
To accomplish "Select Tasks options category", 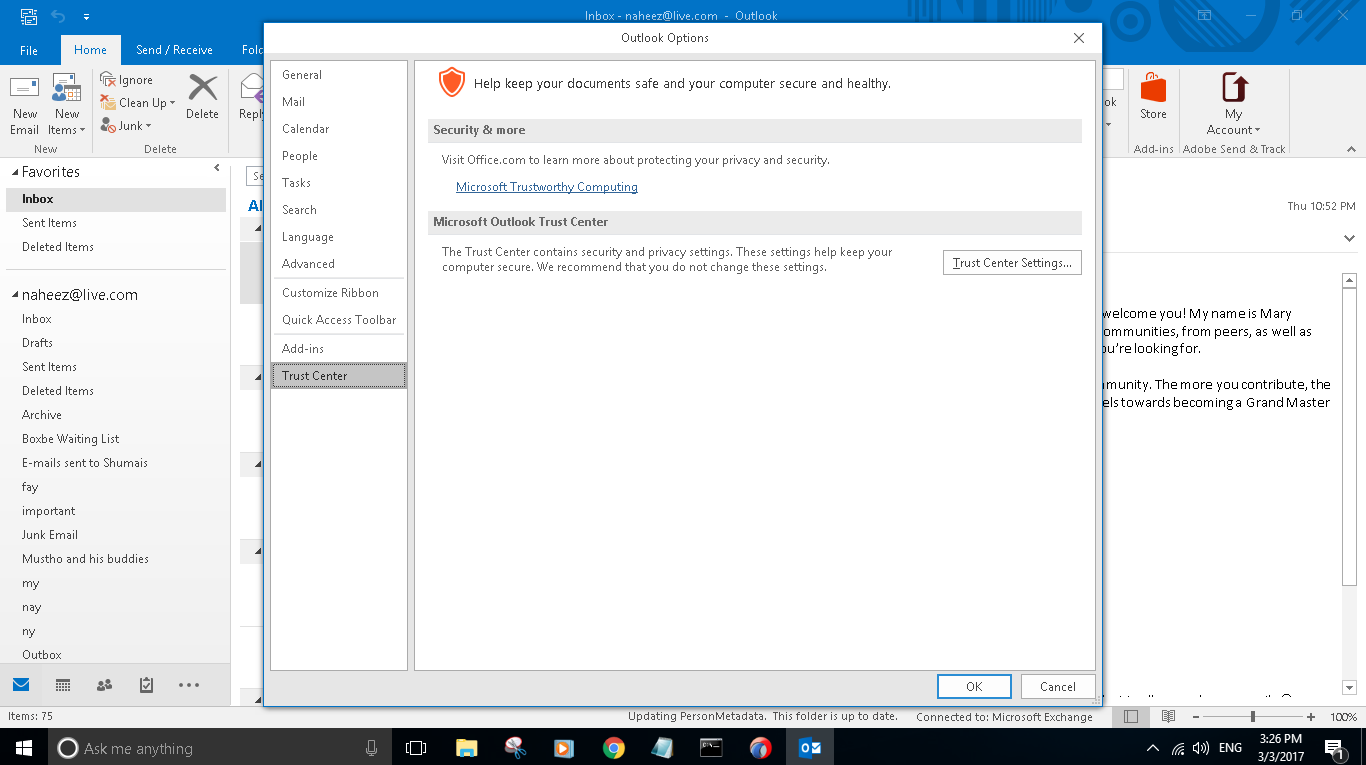I will click(339, 183).
